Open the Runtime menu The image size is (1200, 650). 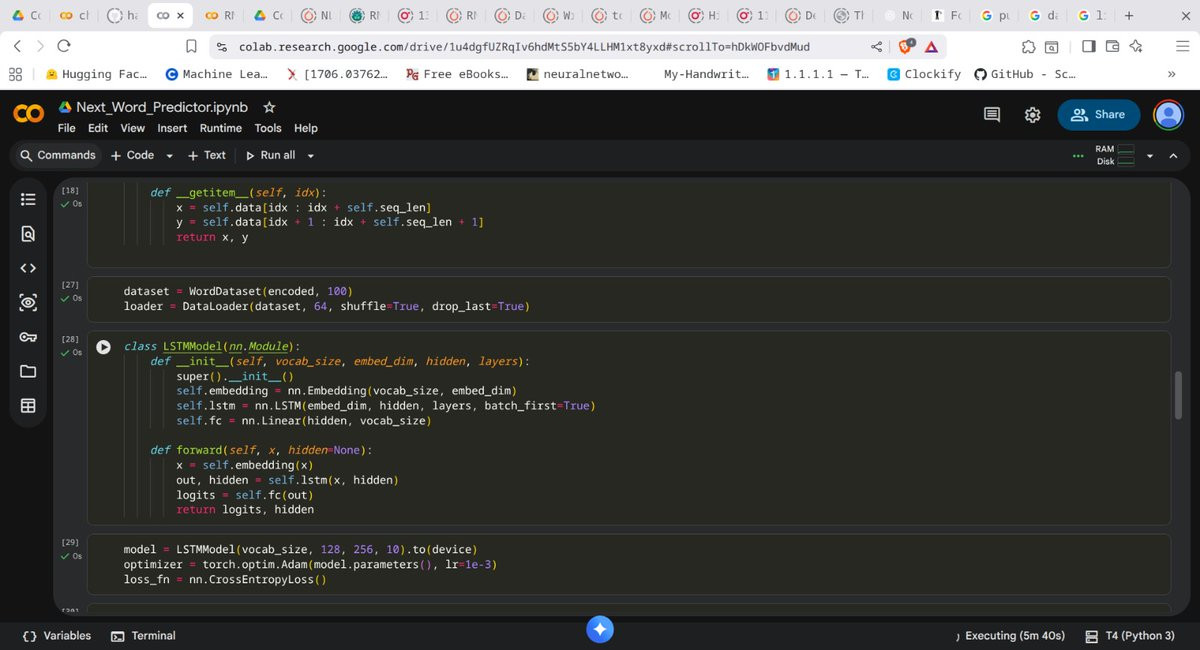point(220,128)
